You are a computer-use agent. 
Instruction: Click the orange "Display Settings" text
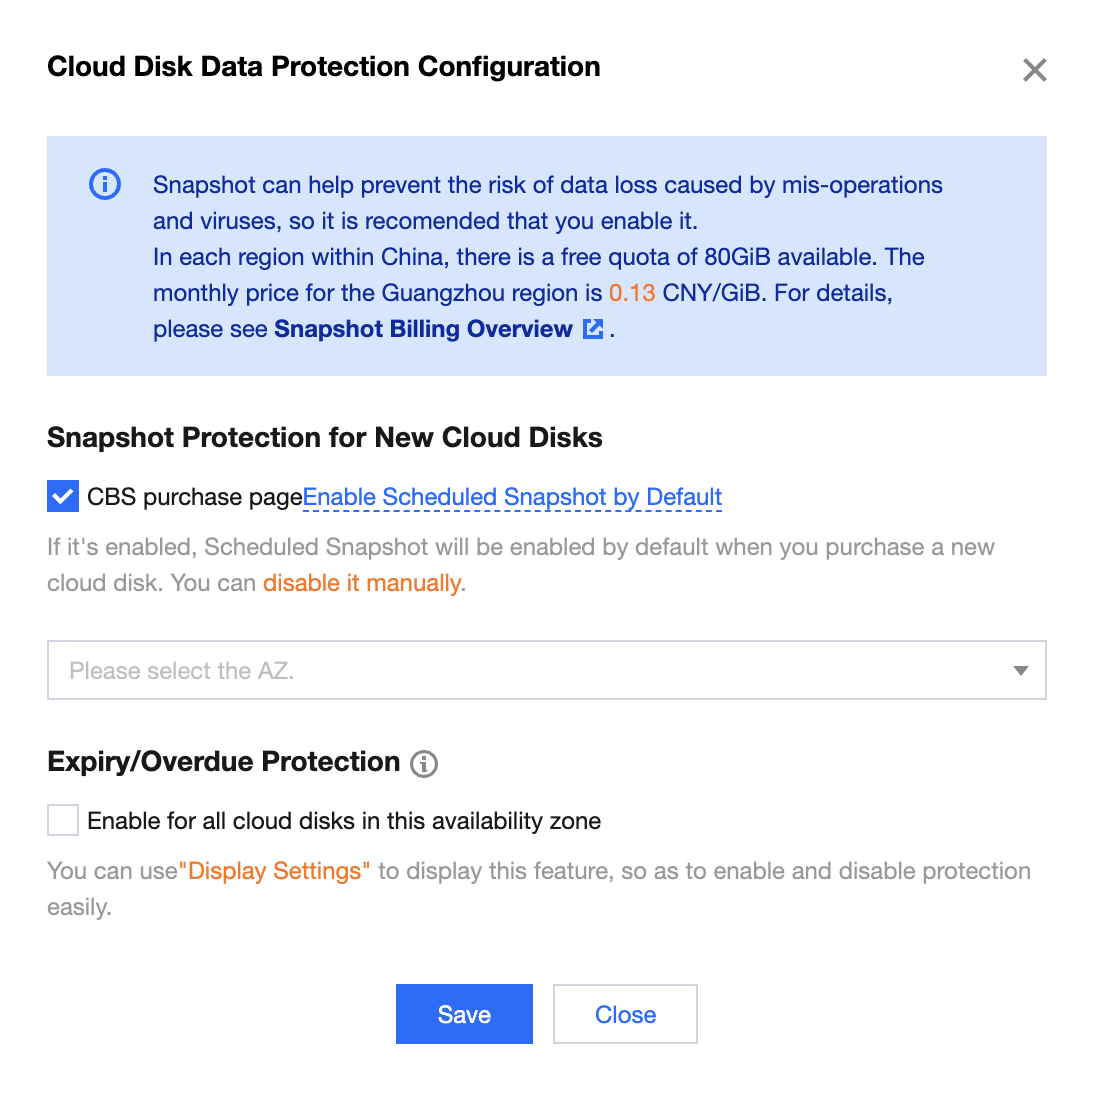coord(274,871)
